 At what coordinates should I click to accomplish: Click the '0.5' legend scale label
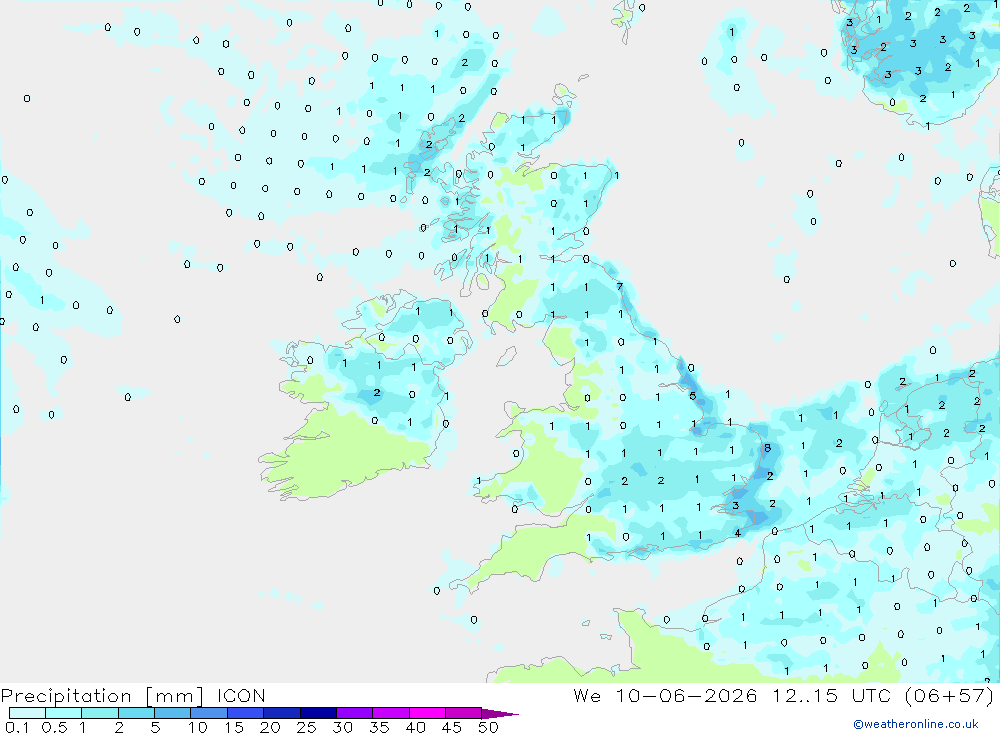(x=54, y=727)
